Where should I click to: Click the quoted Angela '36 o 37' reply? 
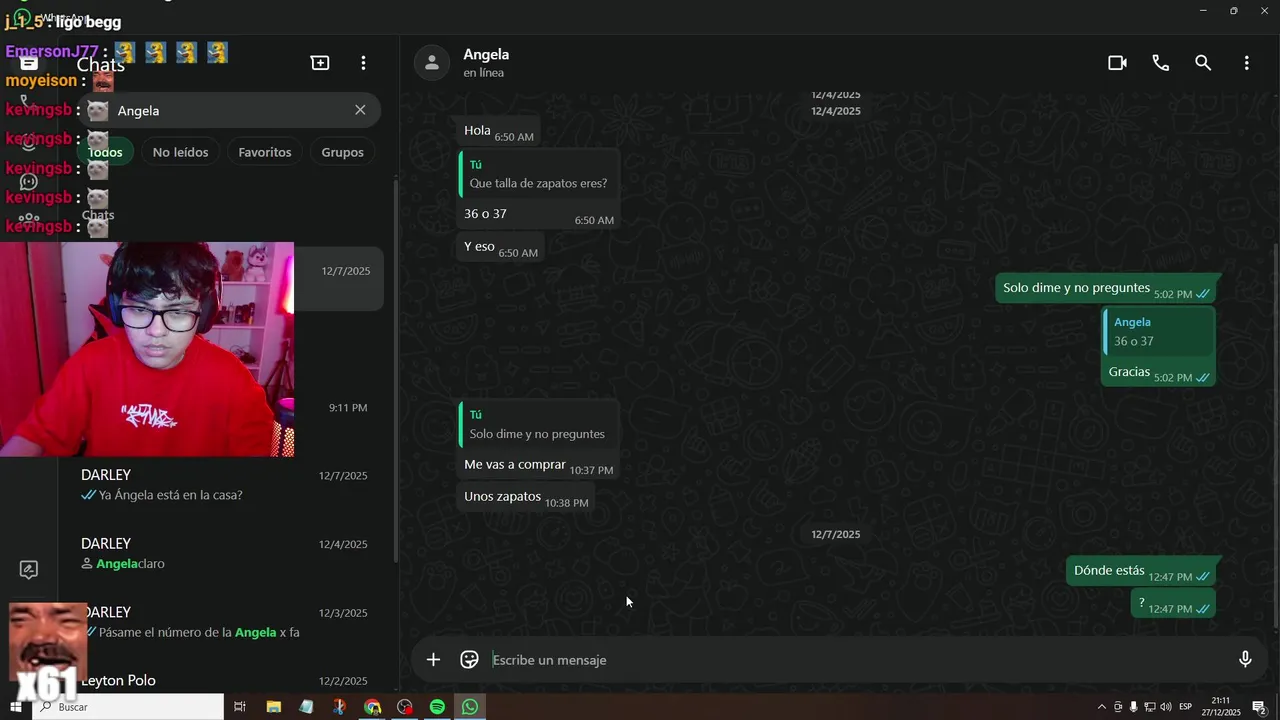(x=1159, y=332)
